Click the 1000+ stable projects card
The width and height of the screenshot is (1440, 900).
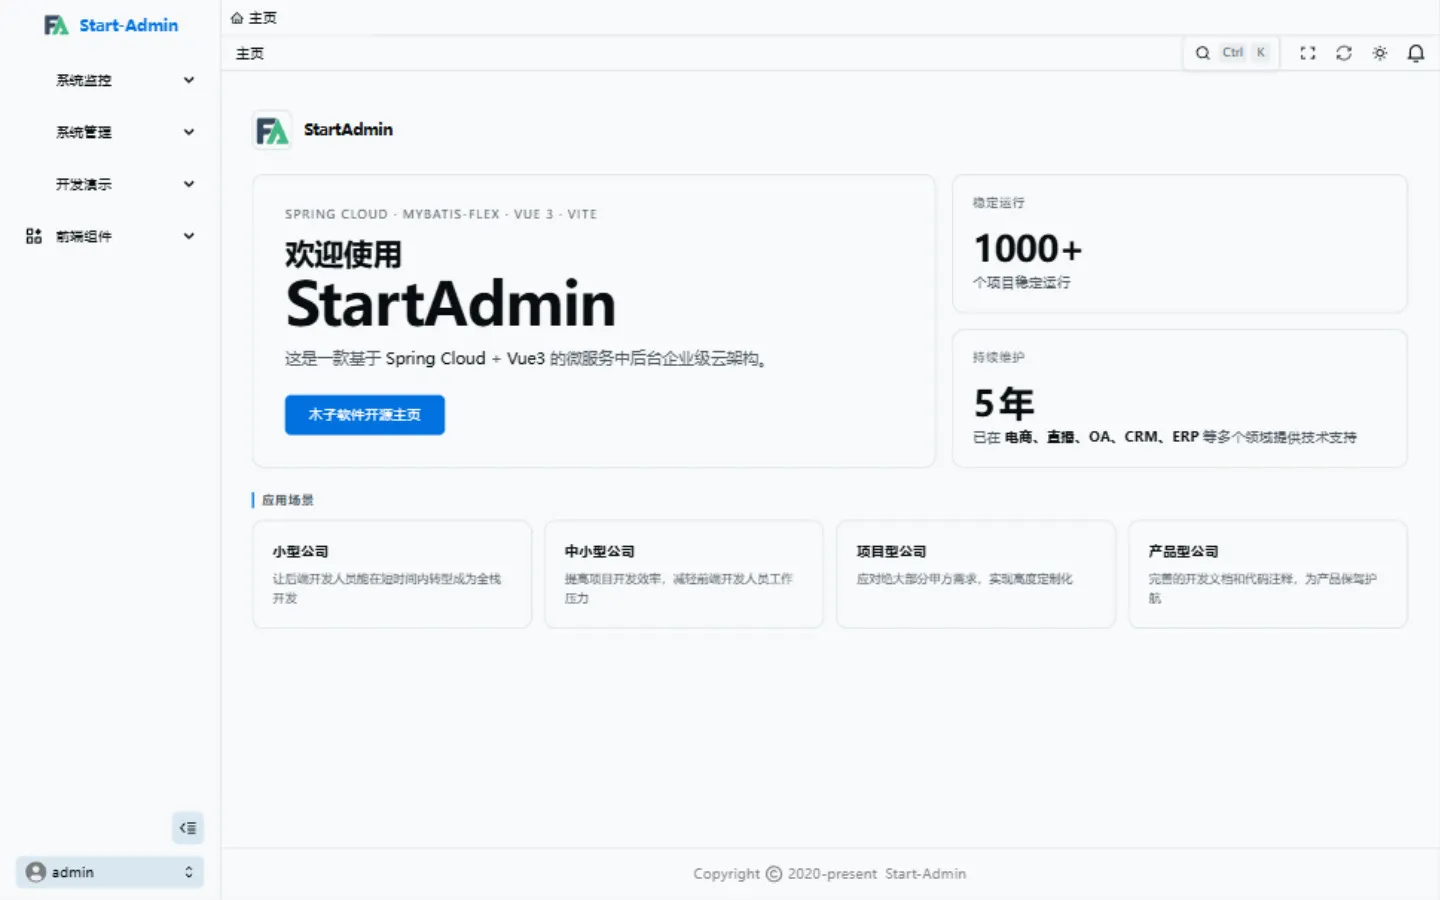pos(1180,244)
